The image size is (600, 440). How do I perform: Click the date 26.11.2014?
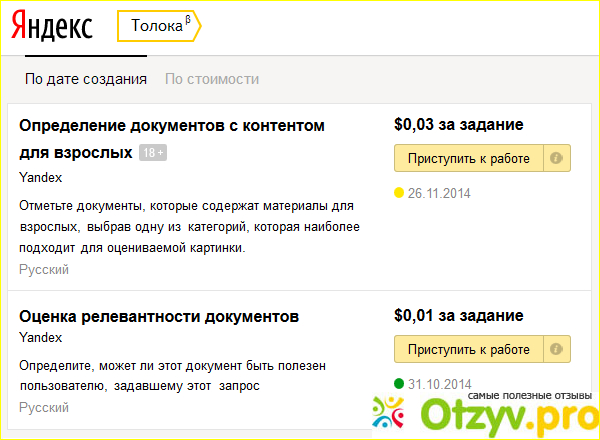tap(438, 193)
